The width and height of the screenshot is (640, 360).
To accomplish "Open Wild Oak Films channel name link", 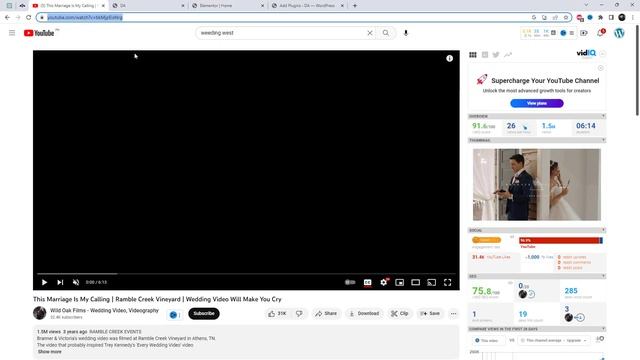I will tap(104, 310).
